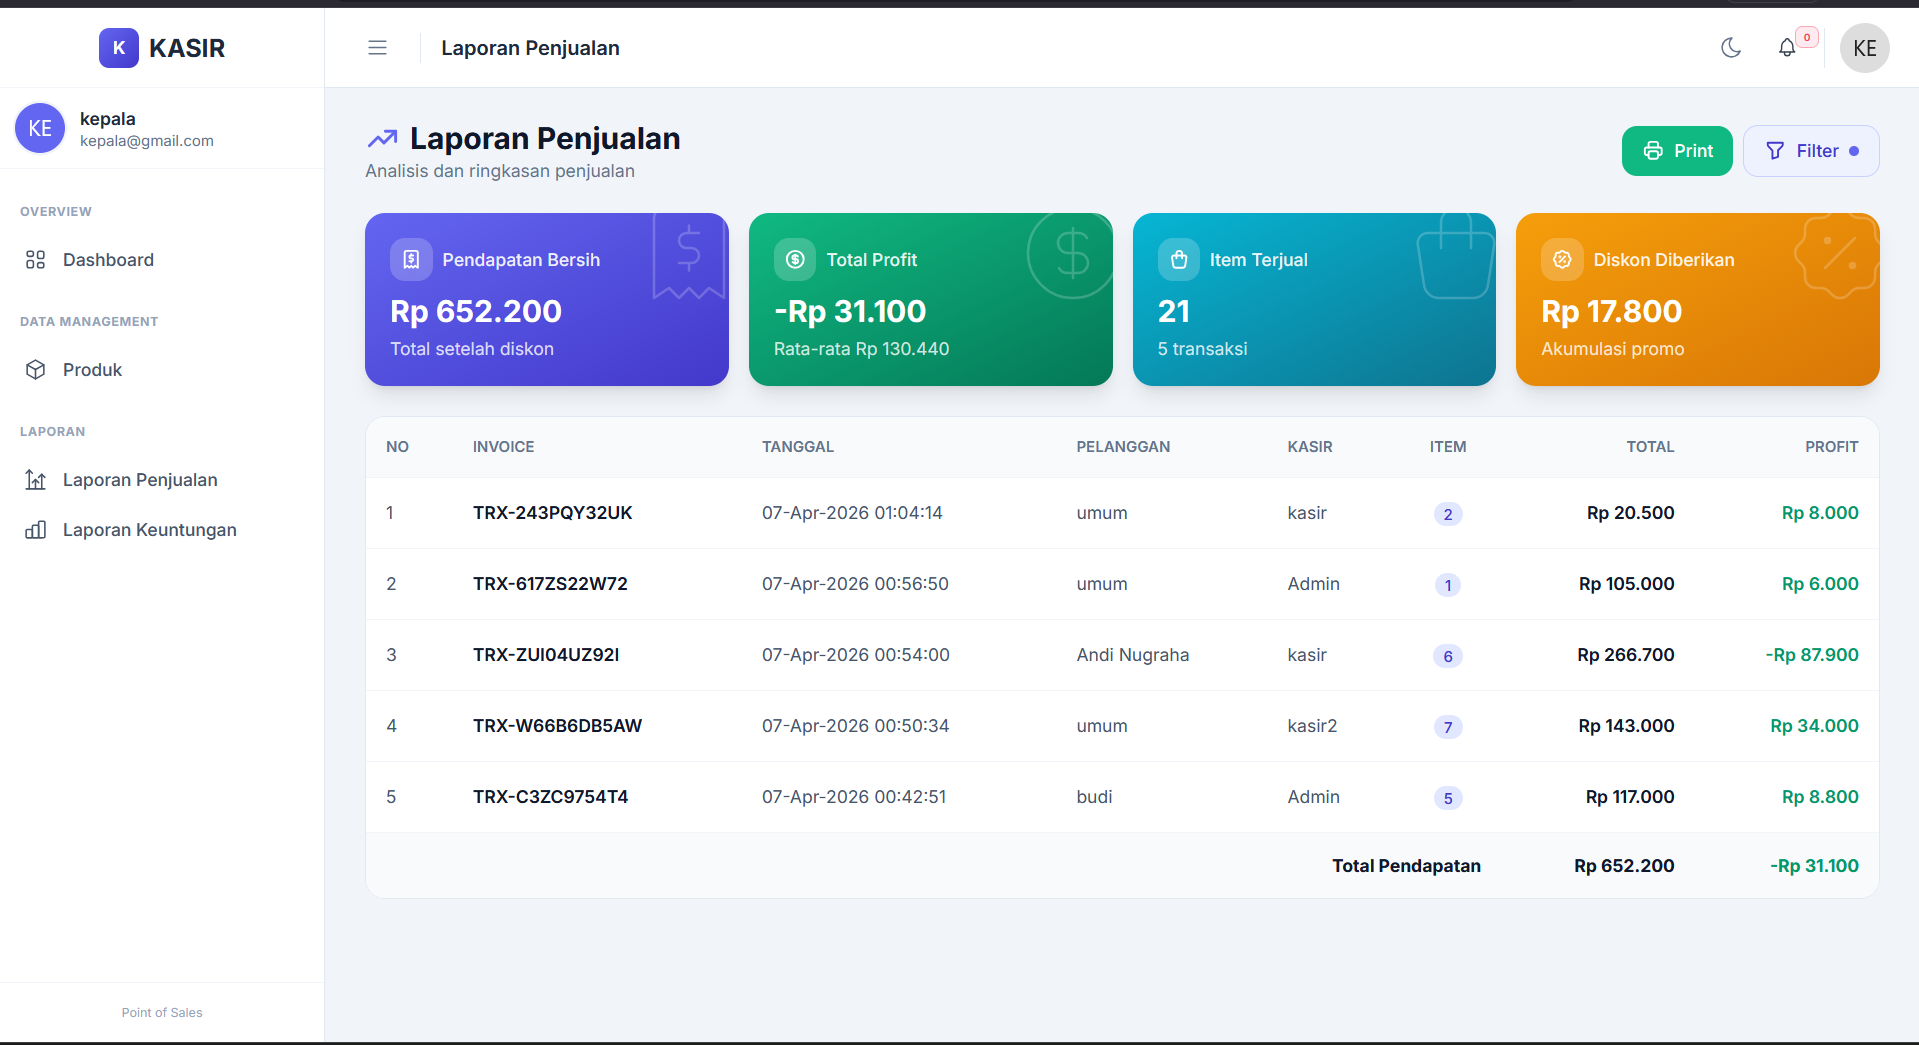The height and width of the screenshot is (1045, 1919).
Task: Open the KE user avatar menu in header
Action: click(x=1865, y=48)
